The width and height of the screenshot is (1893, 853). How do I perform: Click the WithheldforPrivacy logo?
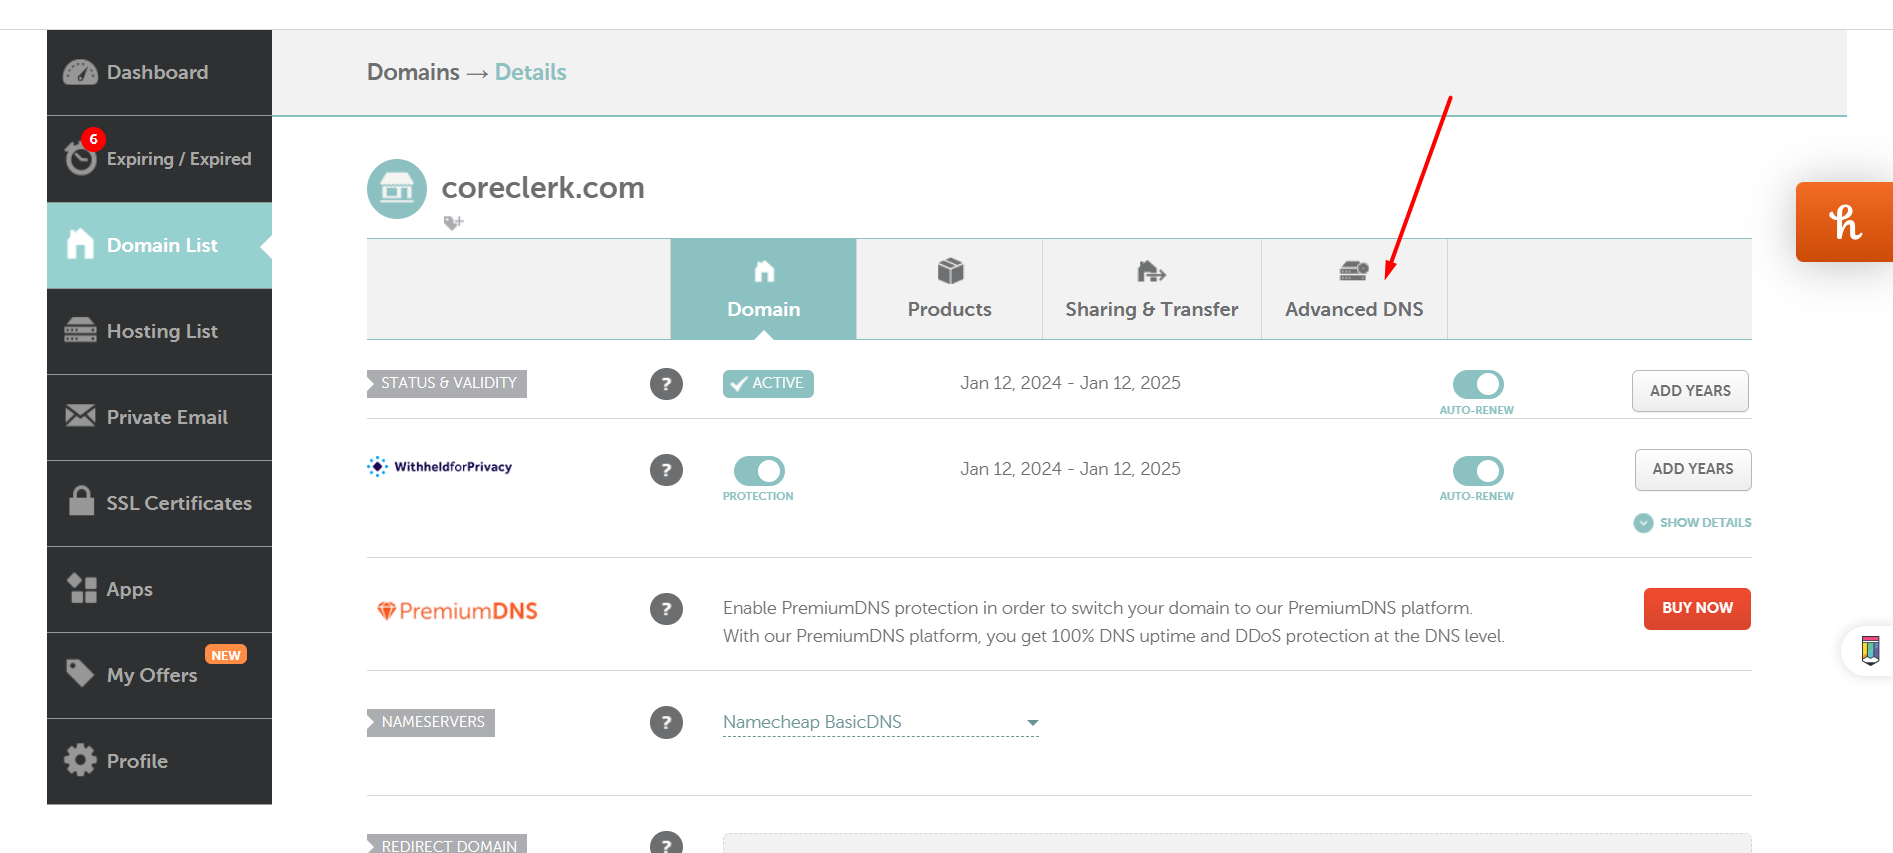(440, 467)
